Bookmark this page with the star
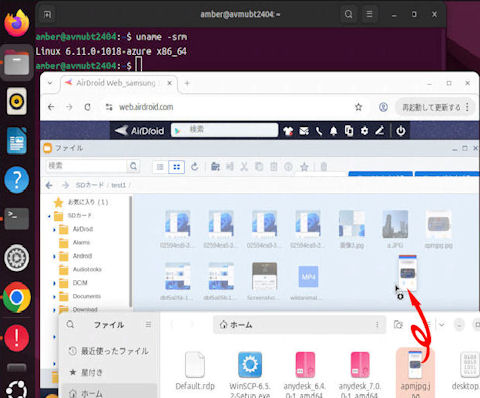Image resolution: width=480 pixels, height=398 pixels. 358,107
